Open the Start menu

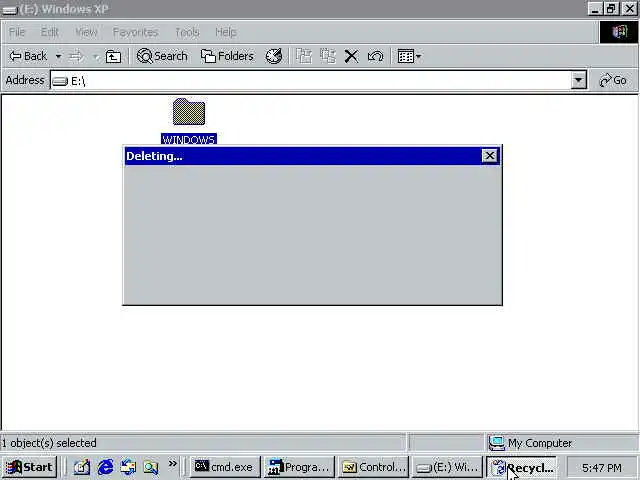click(x=29, y=467)
